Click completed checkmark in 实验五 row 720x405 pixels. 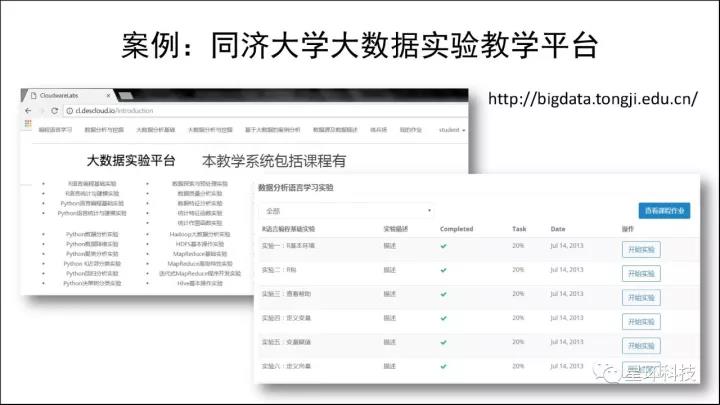443,343
